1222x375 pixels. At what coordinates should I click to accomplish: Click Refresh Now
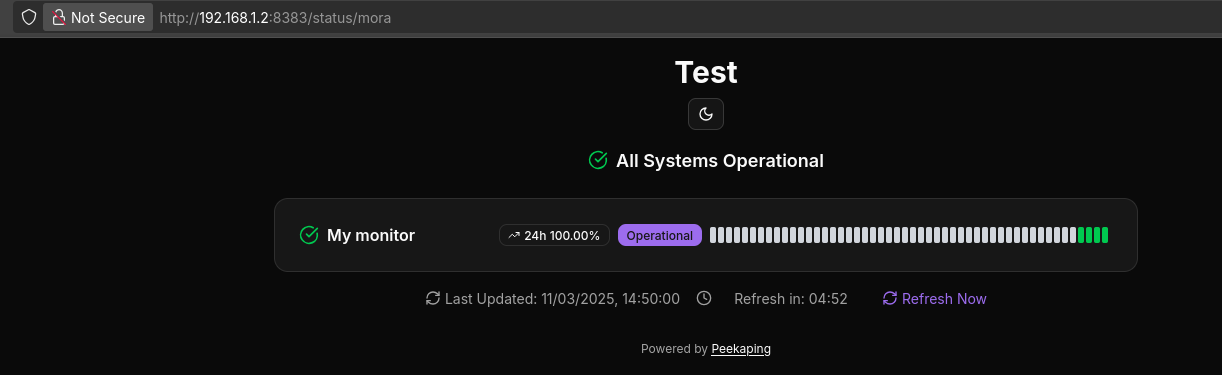coord(934,298)
